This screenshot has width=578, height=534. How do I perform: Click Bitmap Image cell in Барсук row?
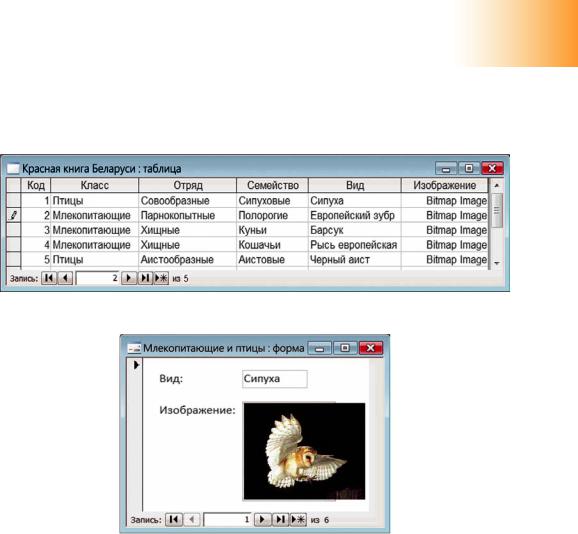click(445, 230)
